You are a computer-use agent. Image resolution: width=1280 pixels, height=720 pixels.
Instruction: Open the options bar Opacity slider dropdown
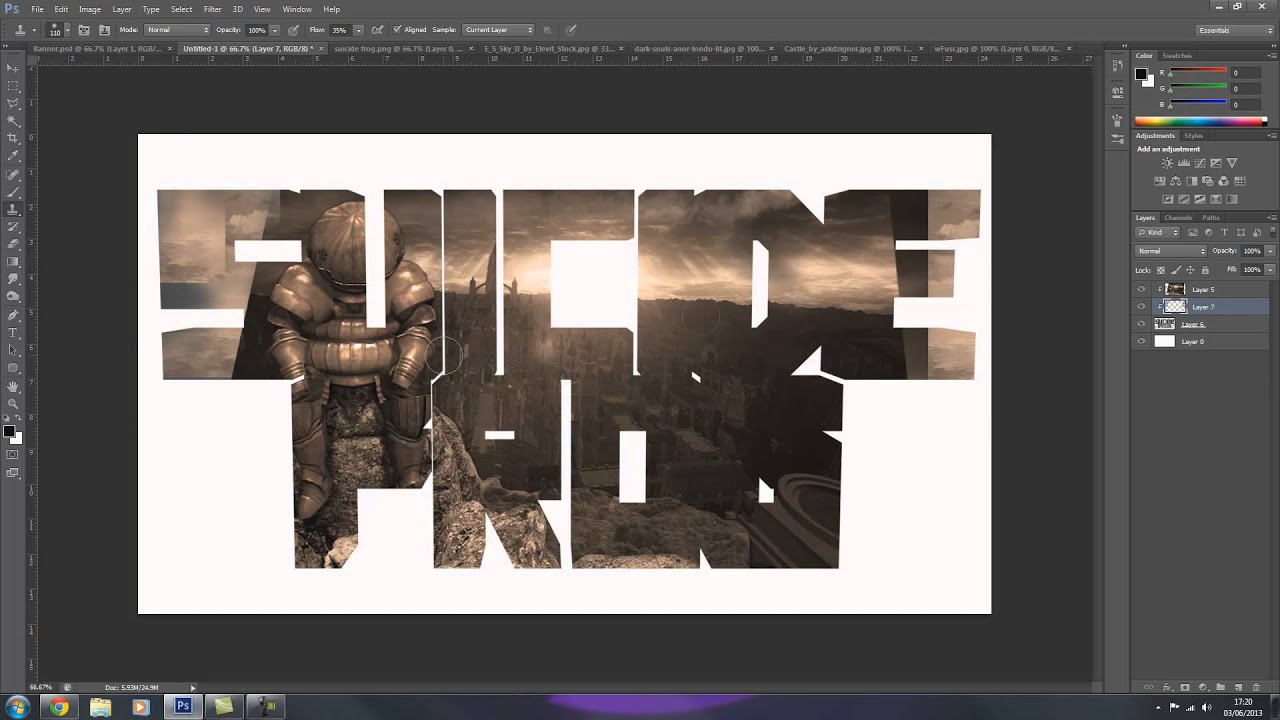tap(275, 30)
